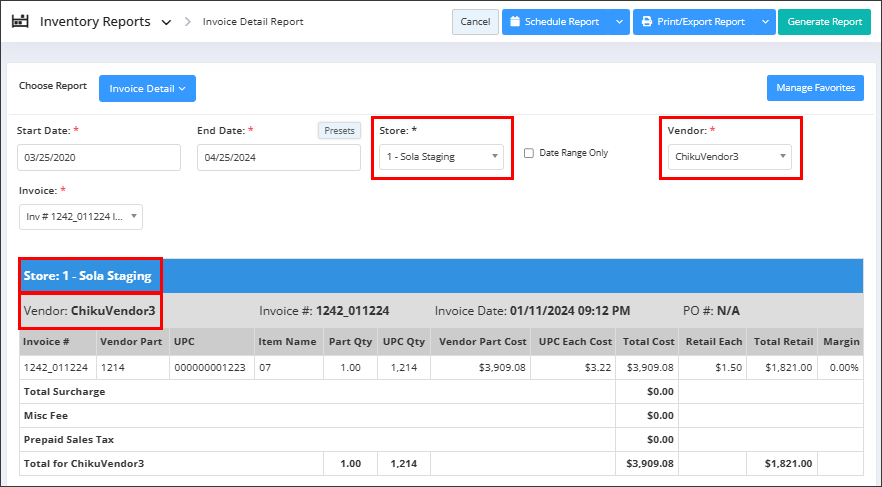Click the Inventory Reports module icon
Image resolution: width=882 pixels, height=487 pixels.
20,21
